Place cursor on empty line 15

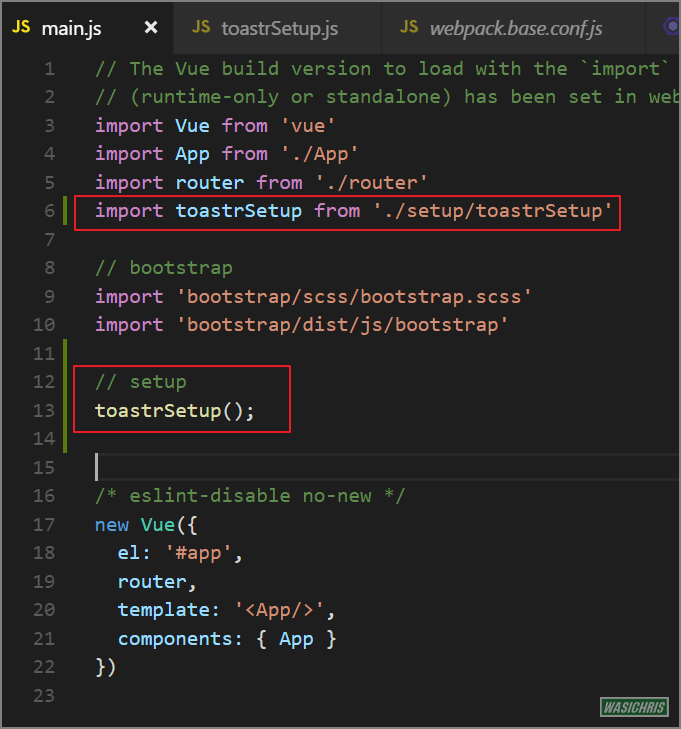click(300, 467)
